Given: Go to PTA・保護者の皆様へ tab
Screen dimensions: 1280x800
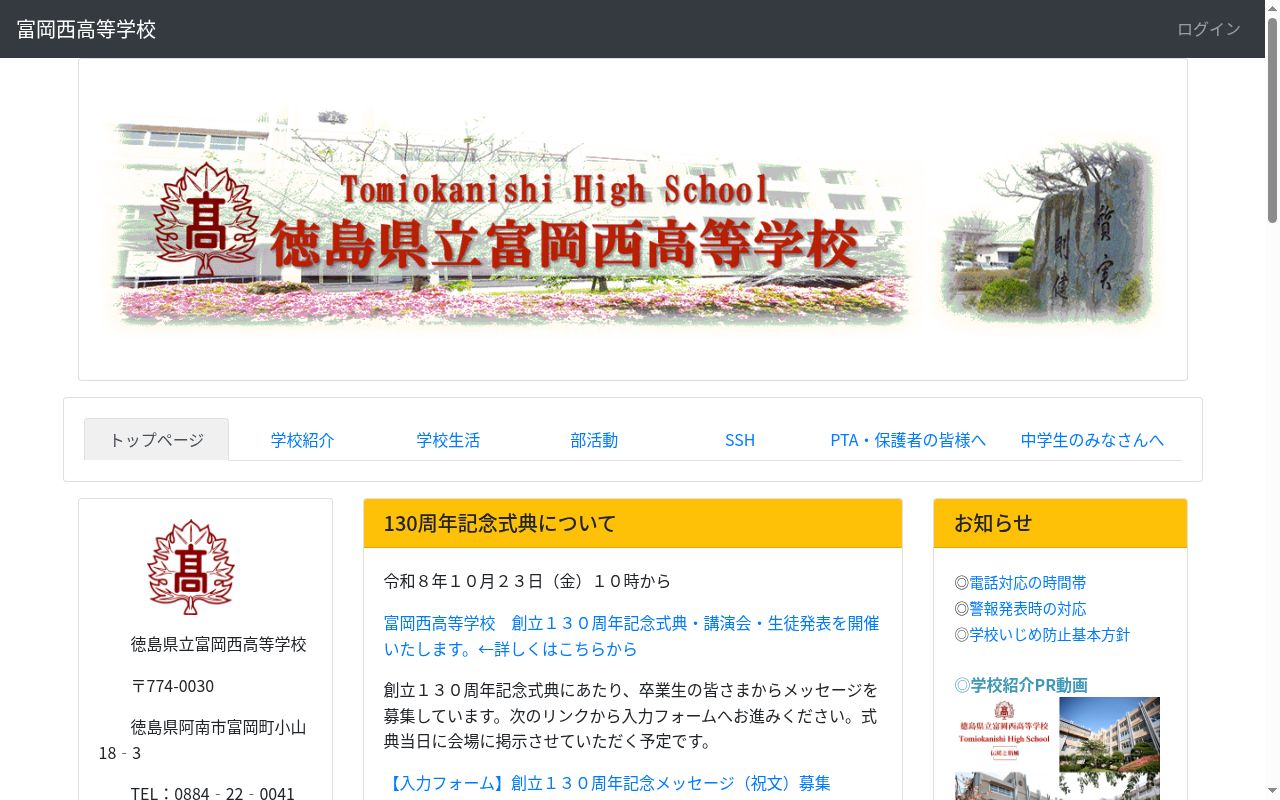Looking at the screenshot, I should [x=908, y=440].
